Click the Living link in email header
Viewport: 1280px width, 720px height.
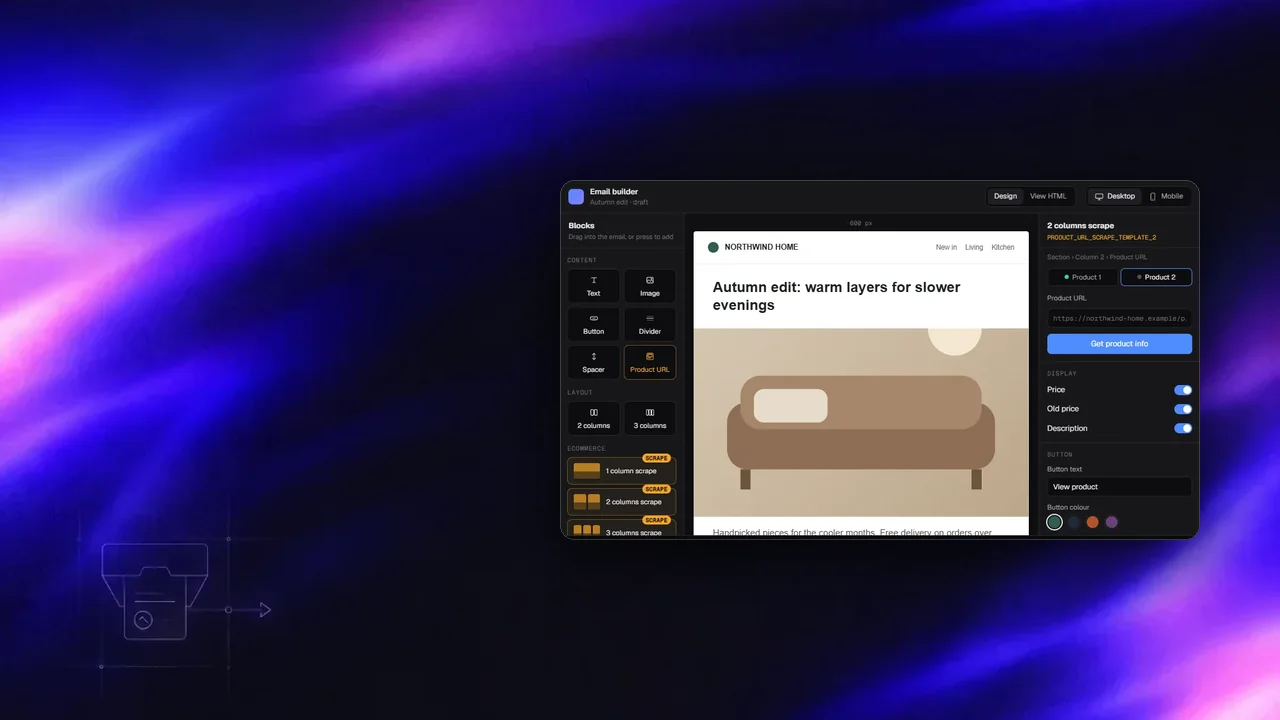pos(974,247)
